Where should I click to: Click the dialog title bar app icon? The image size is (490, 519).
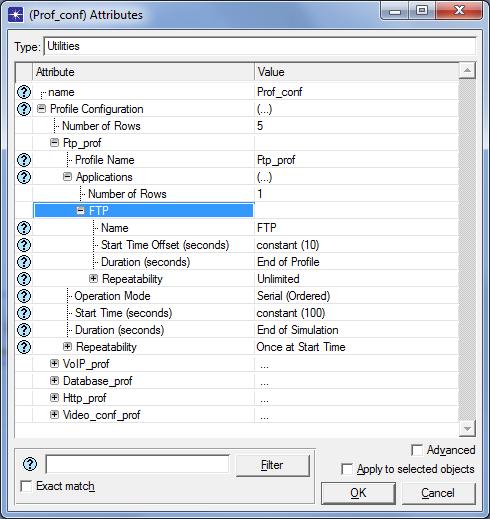[x=16, y=15]
